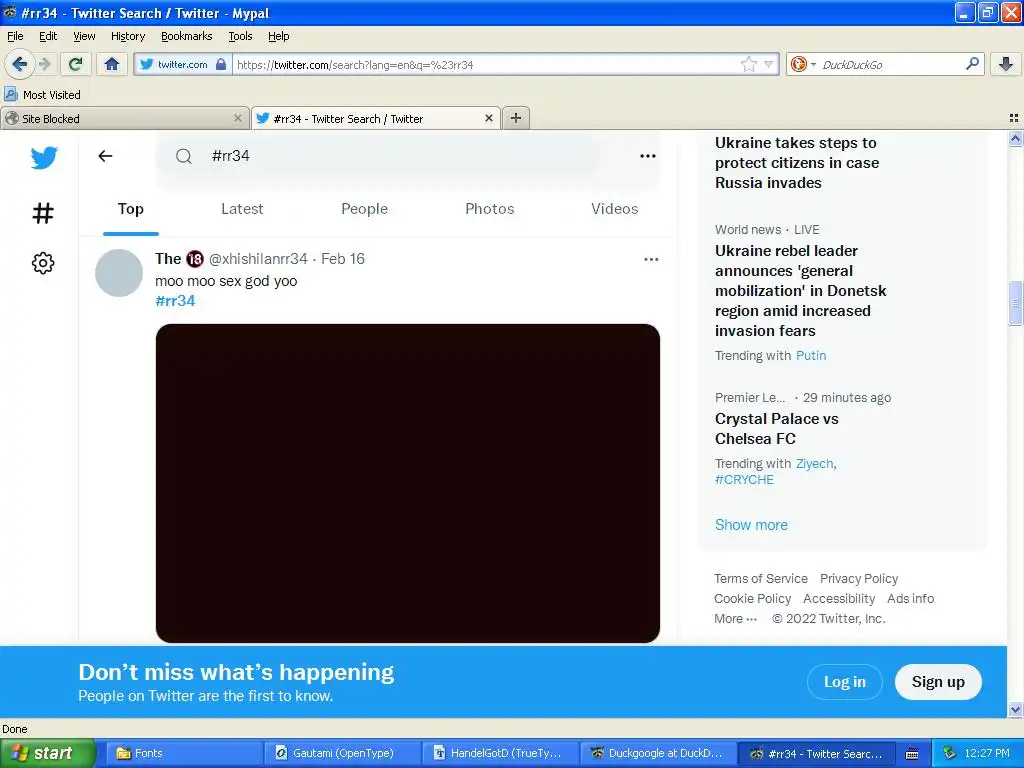1024x768 pixels.
Task: Open the dark media in the tweet
Action: tap(408, 483)
